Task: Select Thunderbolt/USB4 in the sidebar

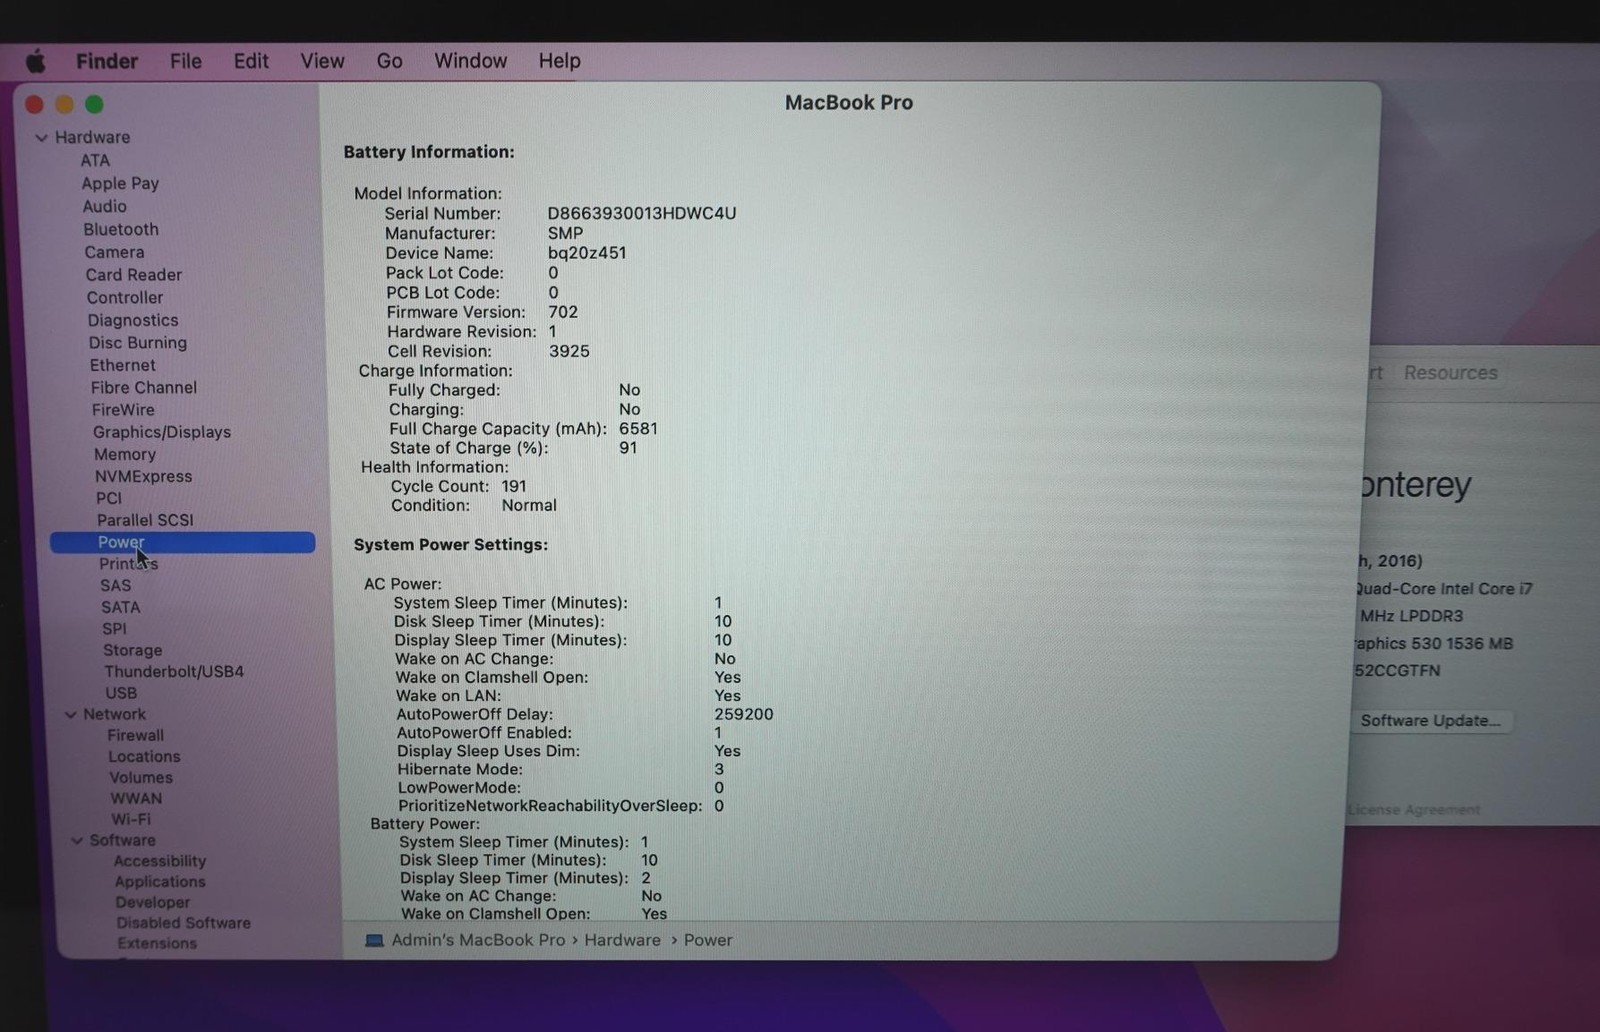Action: tap(174, 672)
